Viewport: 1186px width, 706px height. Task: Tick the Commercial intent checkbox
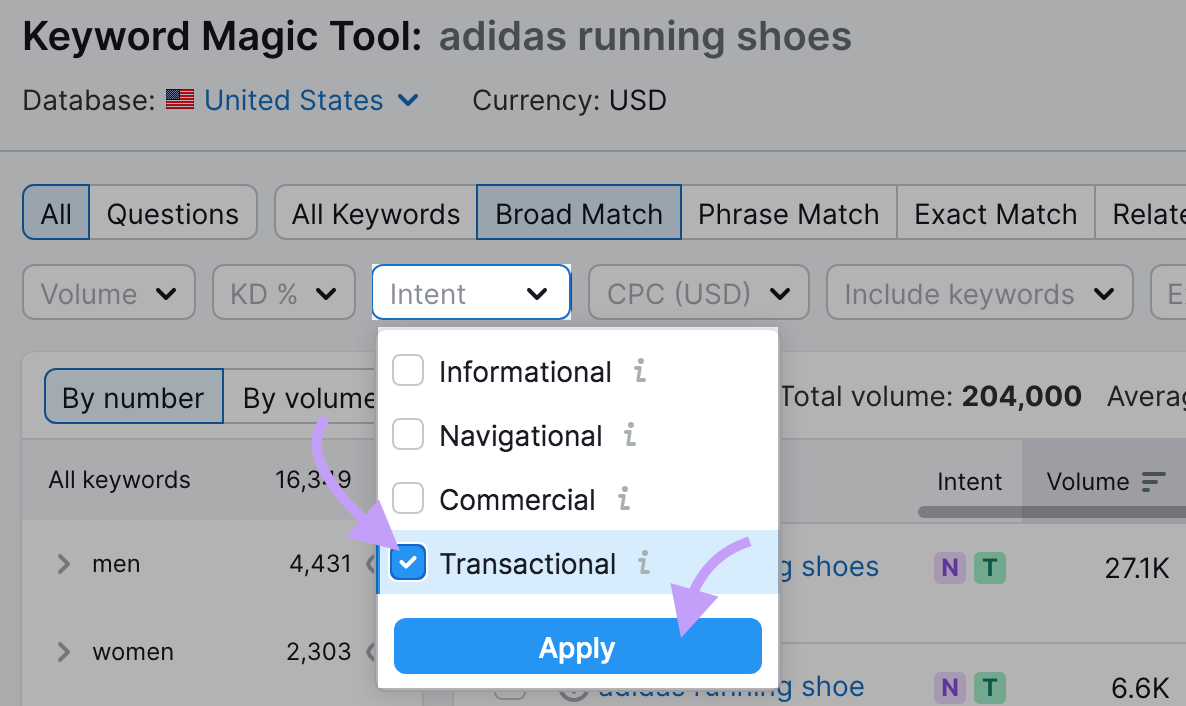click(x=408, y=498)
